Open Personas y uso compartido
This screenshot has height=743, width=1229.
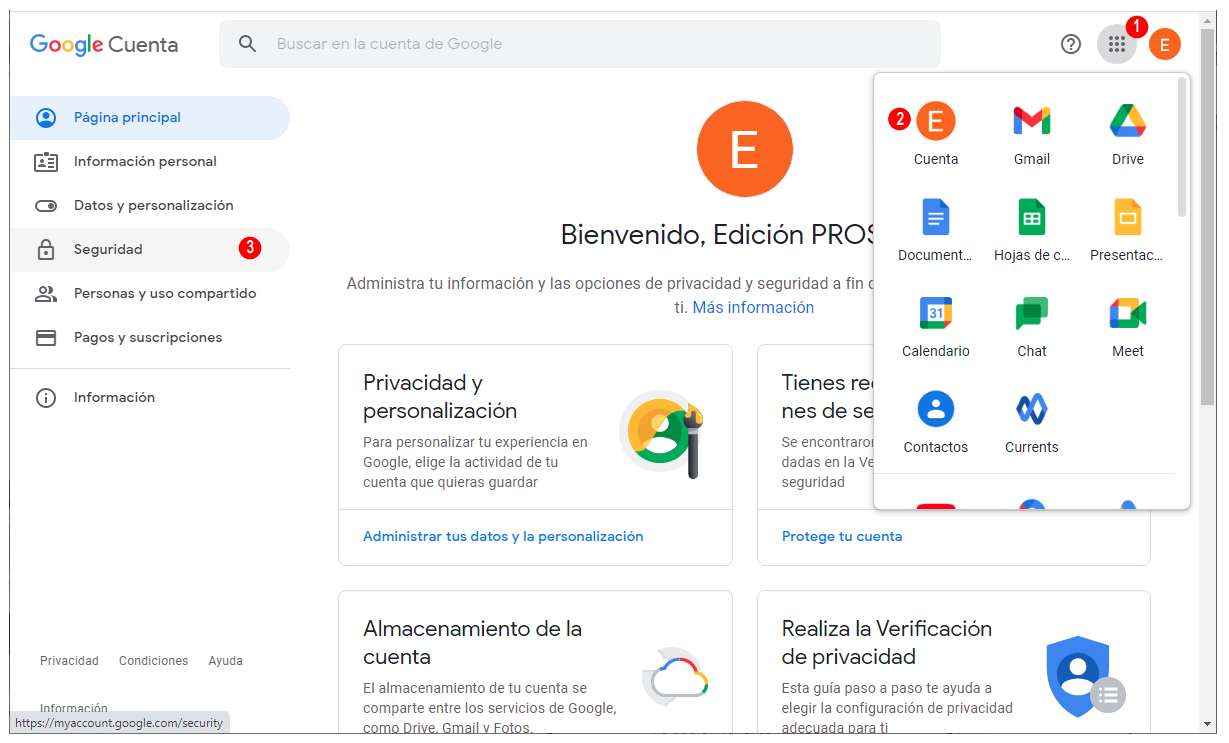[x=150, y=294]
